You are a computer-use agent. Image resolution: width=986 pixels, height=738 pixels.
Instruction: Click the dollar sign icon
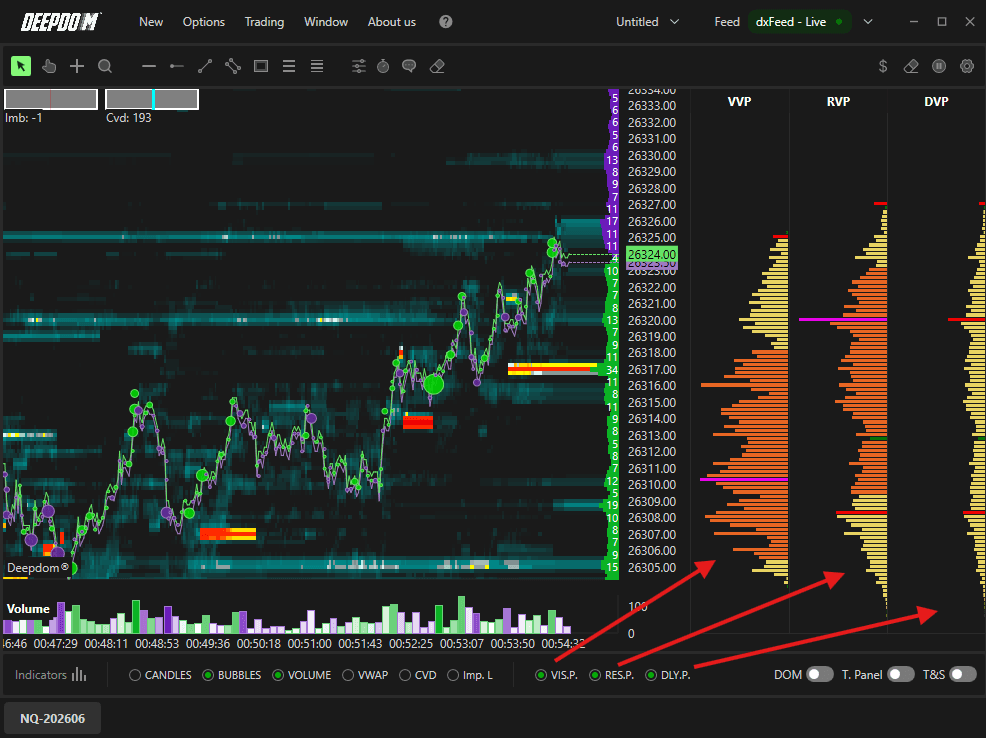(883, 66)
